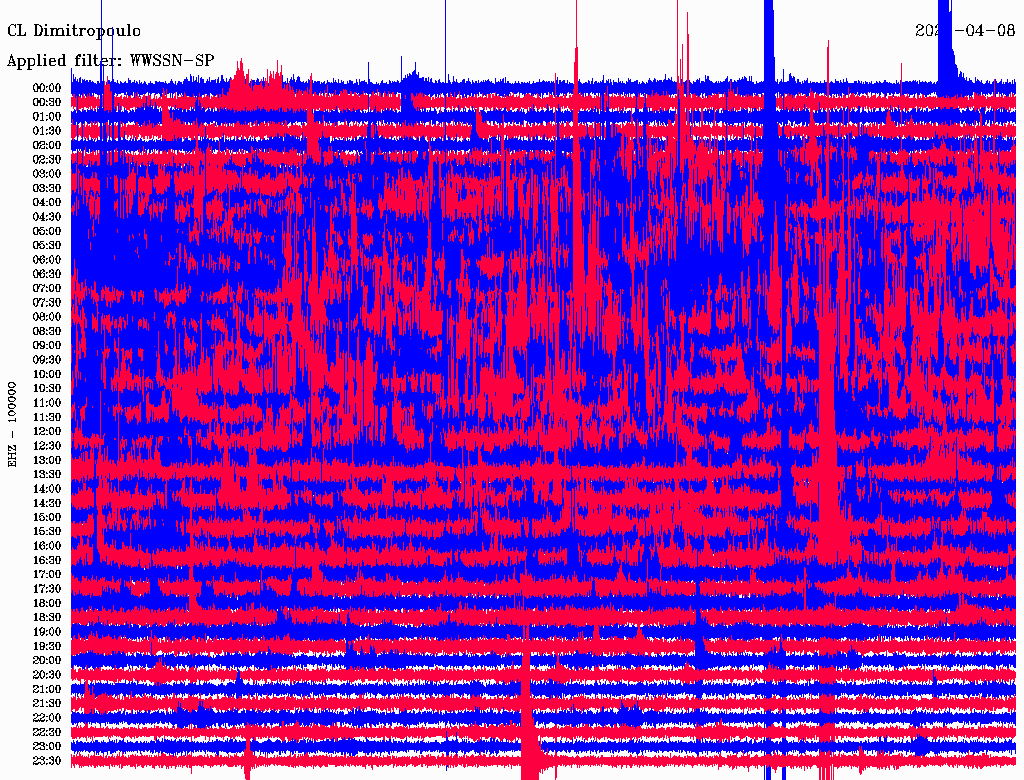Select the 00:30 time row label
1024x780 pixels.
click(x=47, y=102)
